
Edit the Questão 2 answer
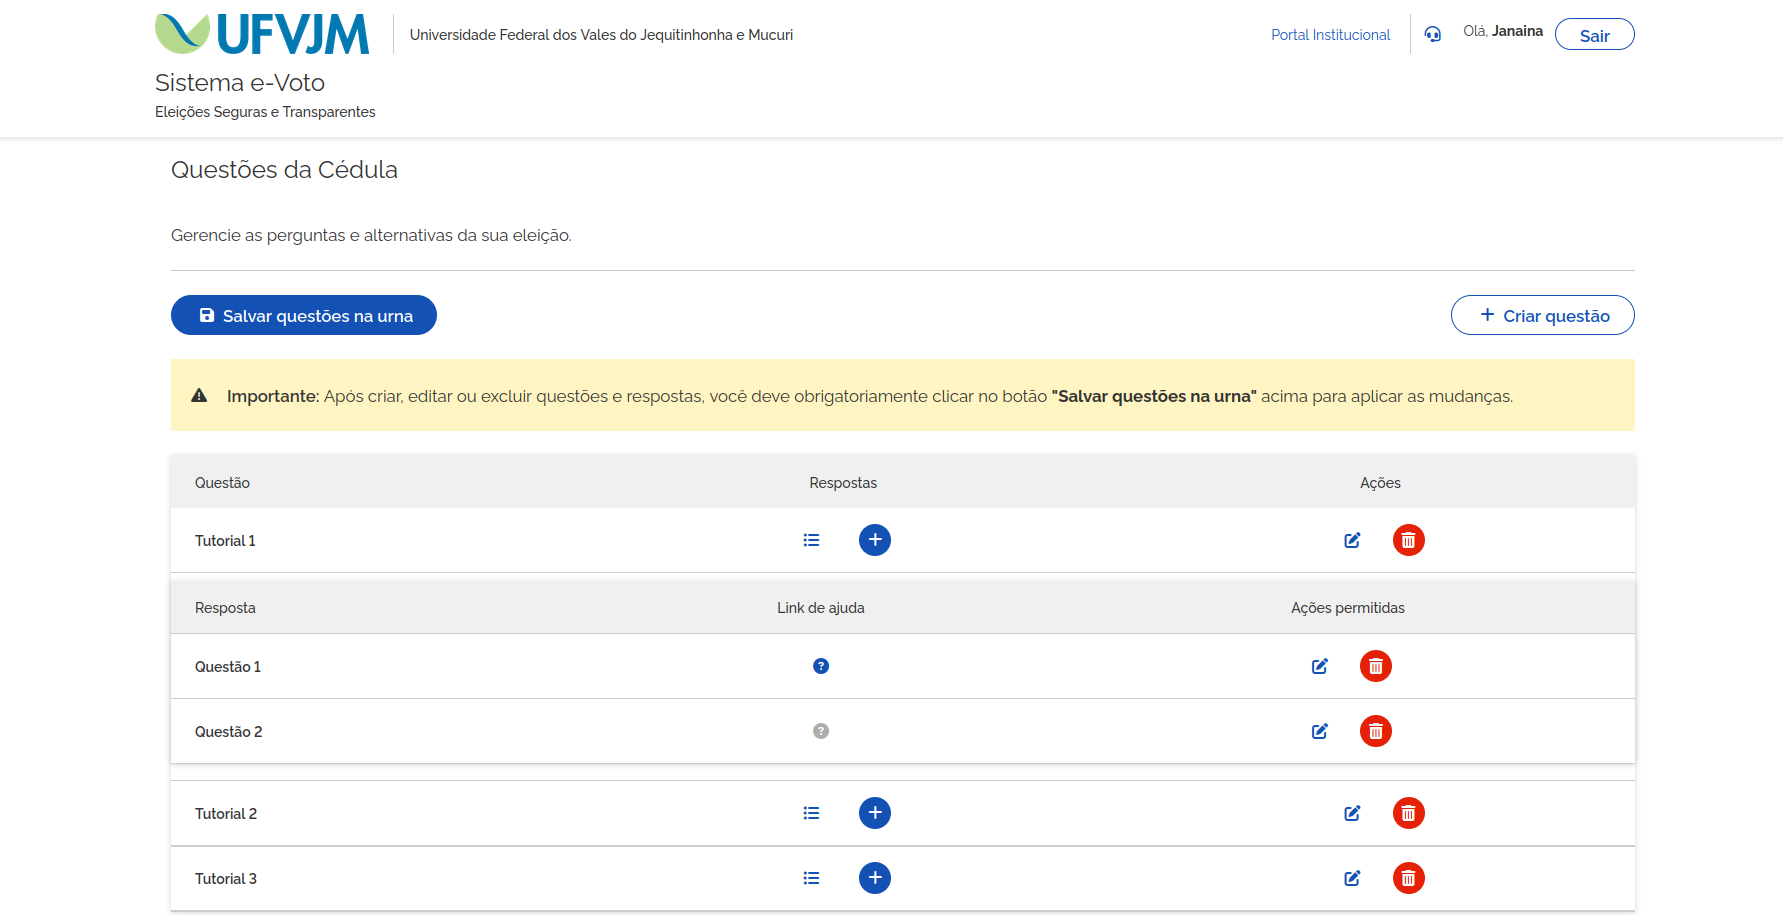pos(1320,731)
